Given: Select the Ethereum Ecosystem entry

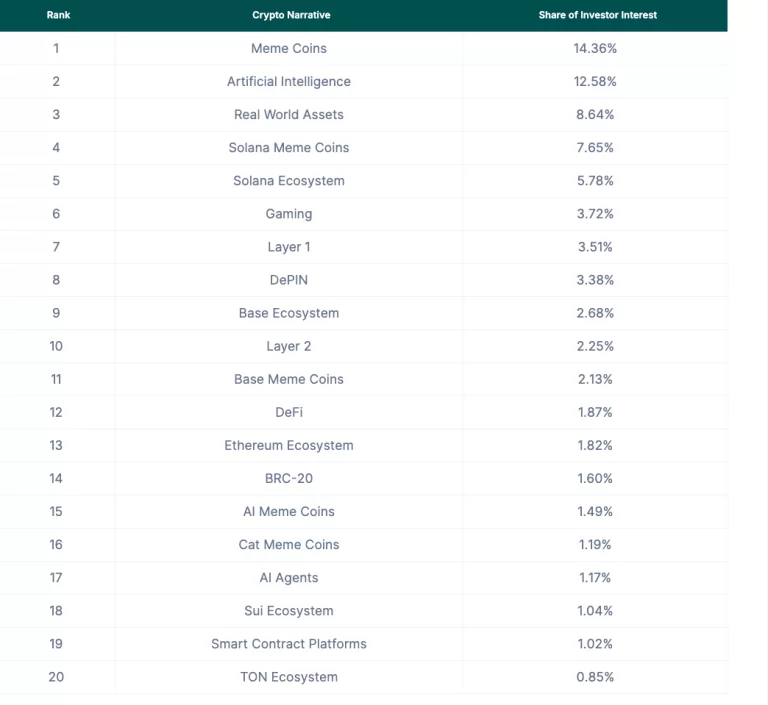Looking at the screenshot, I should point(289,445).
